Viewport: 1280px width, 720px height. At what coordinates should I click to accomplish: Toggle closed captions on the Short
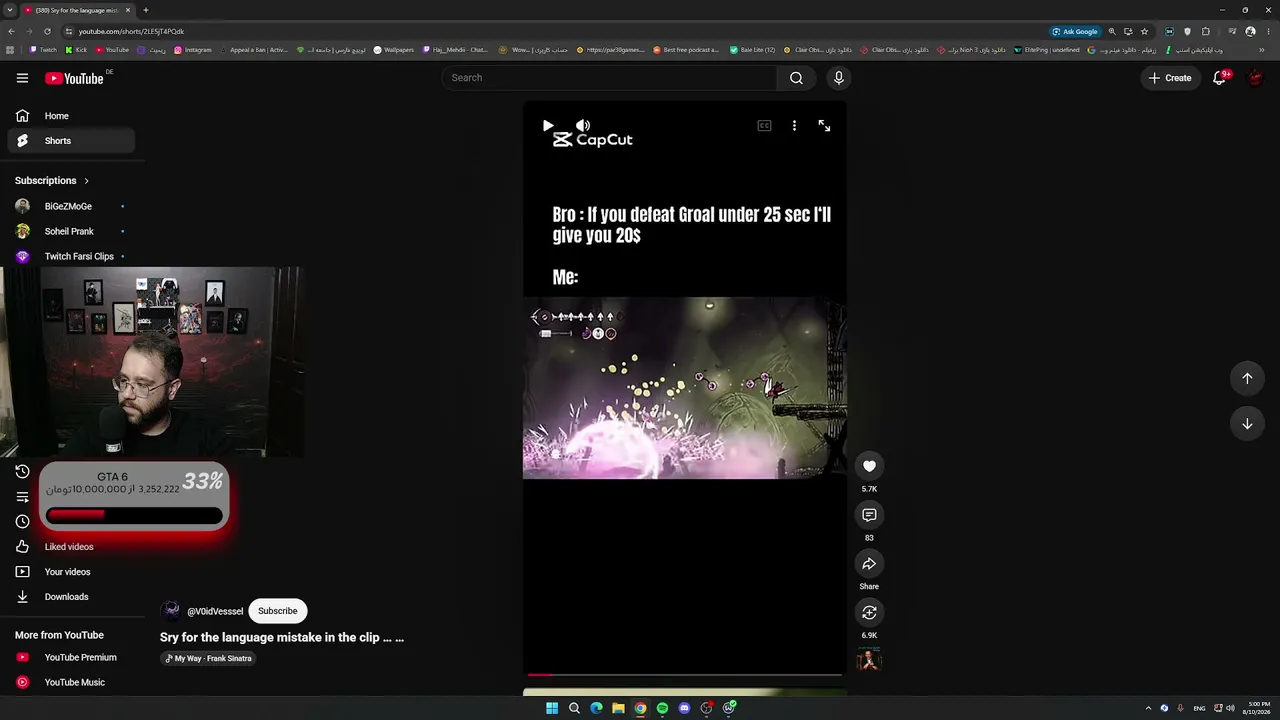click(764, 126)
